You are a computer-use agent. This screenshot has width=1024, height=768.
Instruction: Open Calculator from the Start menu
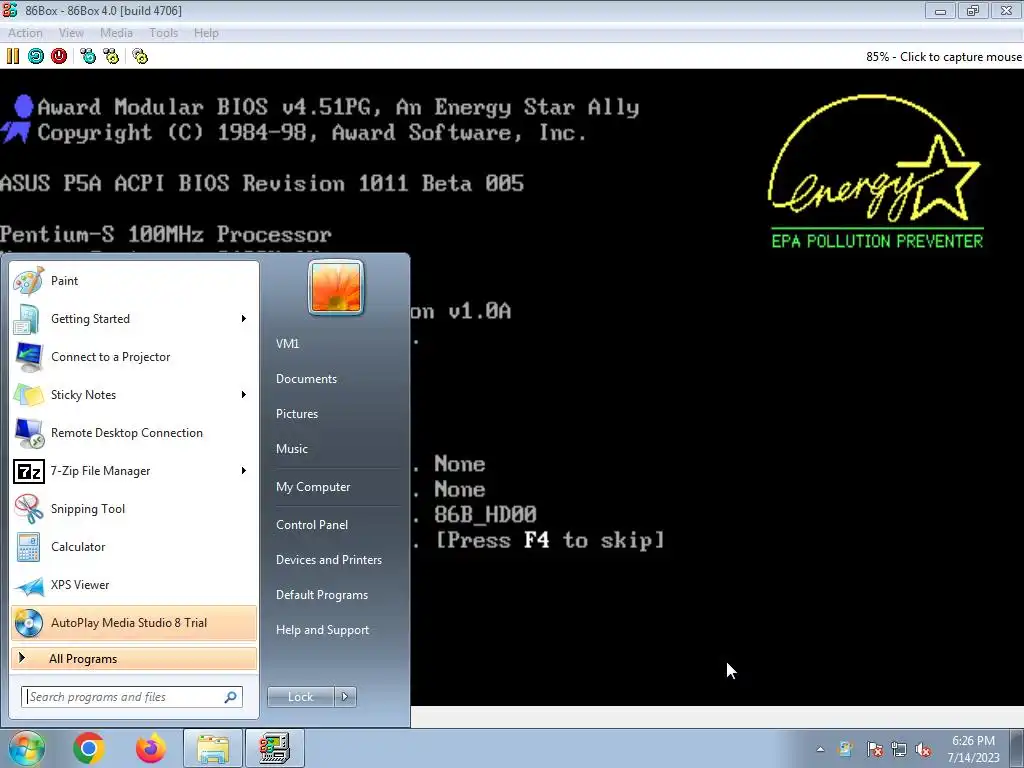[x=134, y=547]
